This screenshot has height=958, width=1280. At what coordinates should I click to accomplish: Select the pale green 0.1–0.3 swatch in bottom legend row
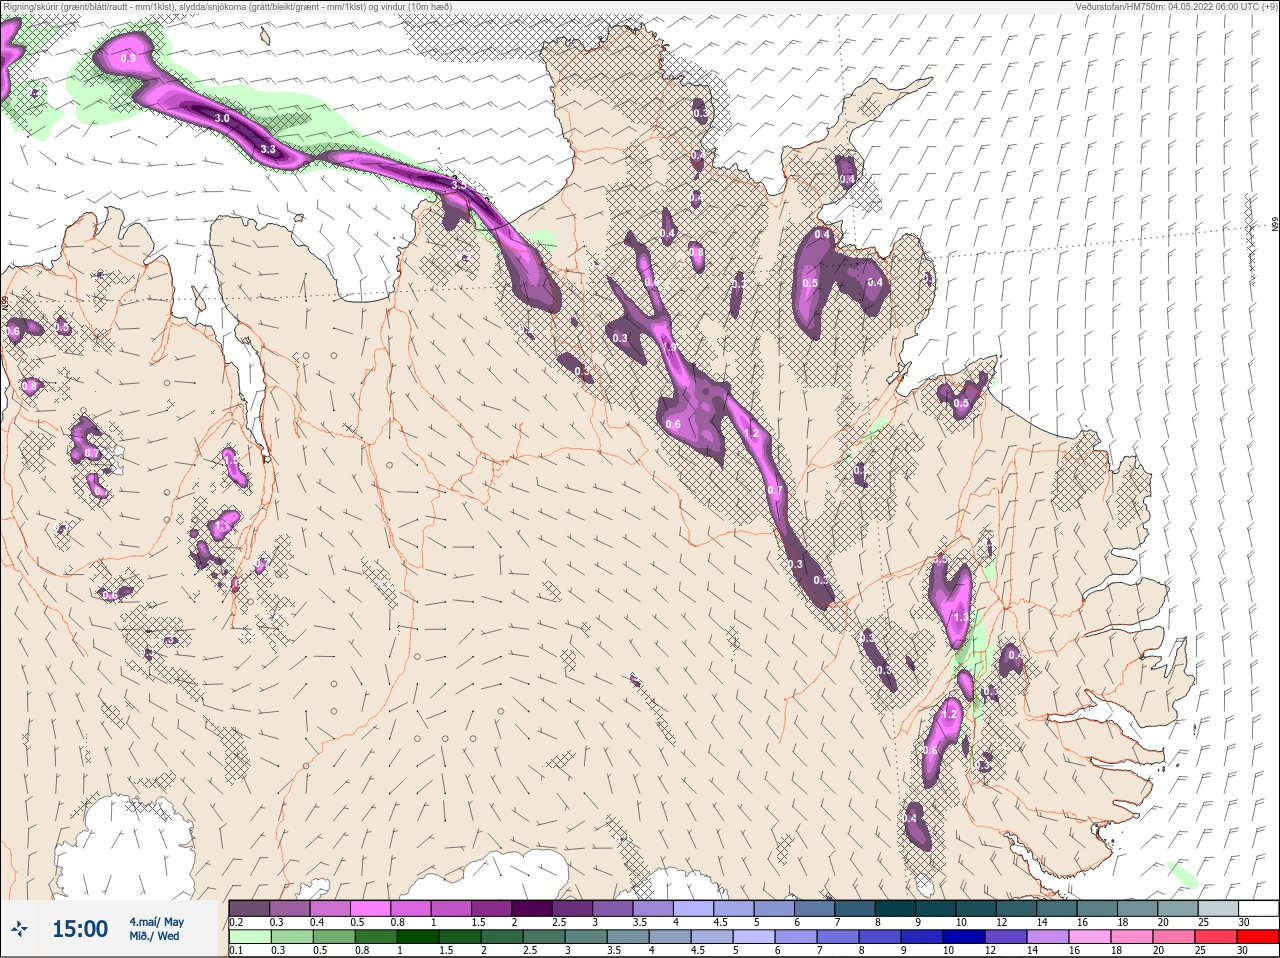pyautogui.click(x=249, y=937)
